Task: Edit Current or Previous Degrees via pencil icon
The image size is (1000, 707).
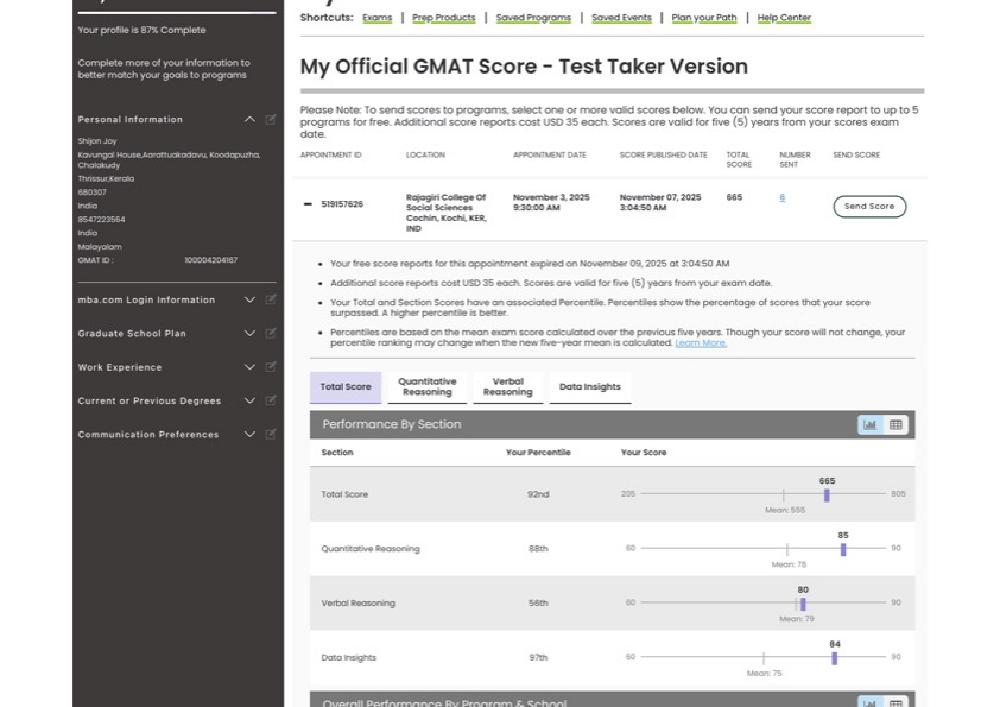Action: click(271, 401)
